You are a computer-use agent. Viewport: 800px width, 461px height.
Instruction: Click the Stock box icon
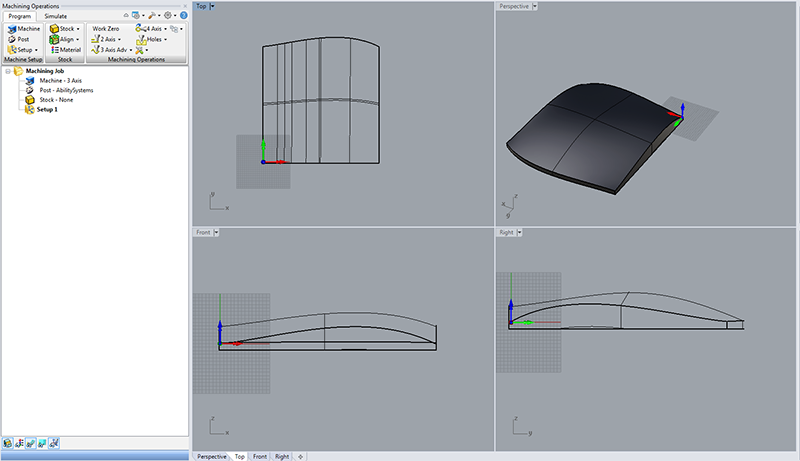tap(54, 29)
